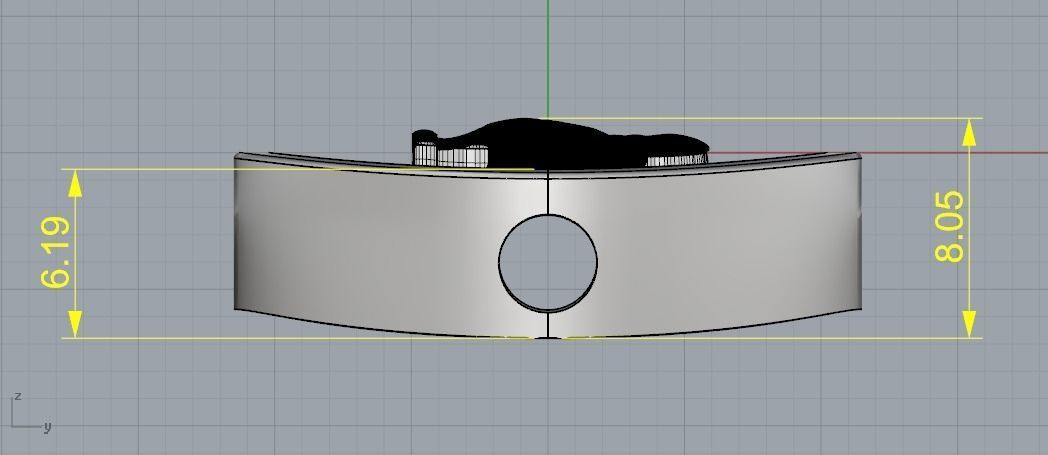Screen dimensions: 1048x455
Task: Select the lower arrowhead of the 6.19 dimension
Action: point(76,324)
